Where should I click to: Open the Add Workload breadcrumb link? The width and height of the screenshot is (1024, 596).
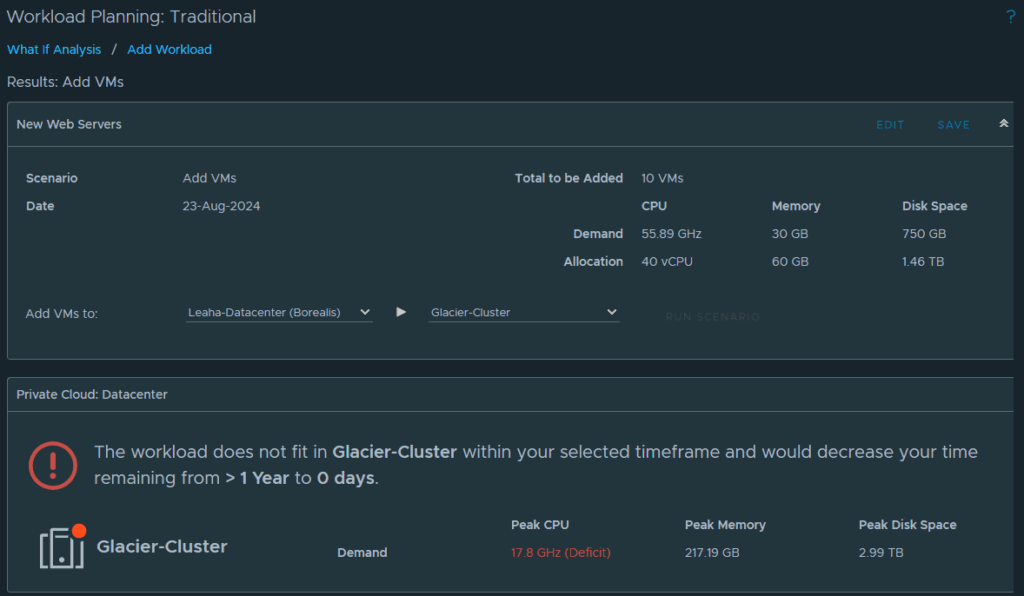click(169, 50)
